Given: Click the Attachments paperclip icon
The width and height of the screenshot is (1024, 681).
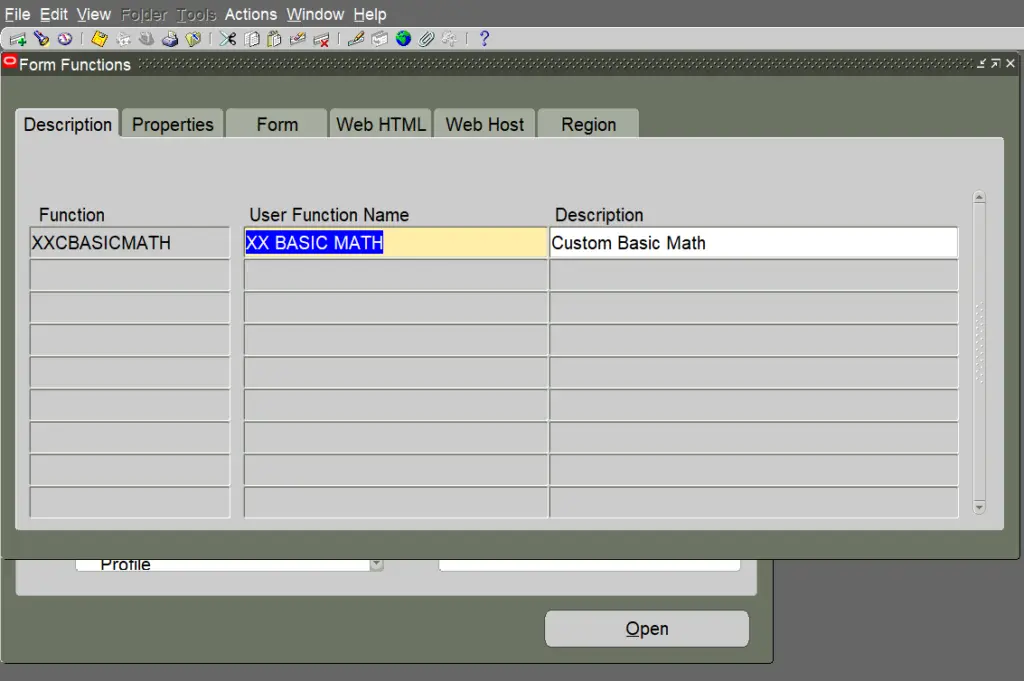Looking at the screenshot, I should click(427, 39).
